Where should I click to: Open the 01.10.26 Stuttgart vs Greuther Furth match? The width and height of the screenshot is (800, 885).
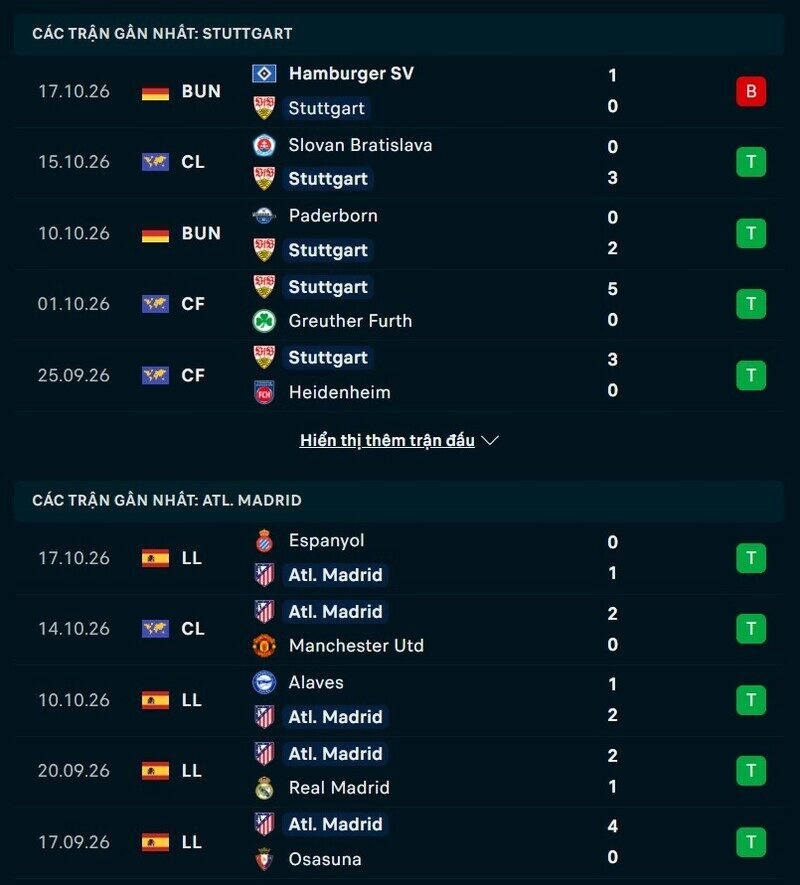[x=400, y=304]
